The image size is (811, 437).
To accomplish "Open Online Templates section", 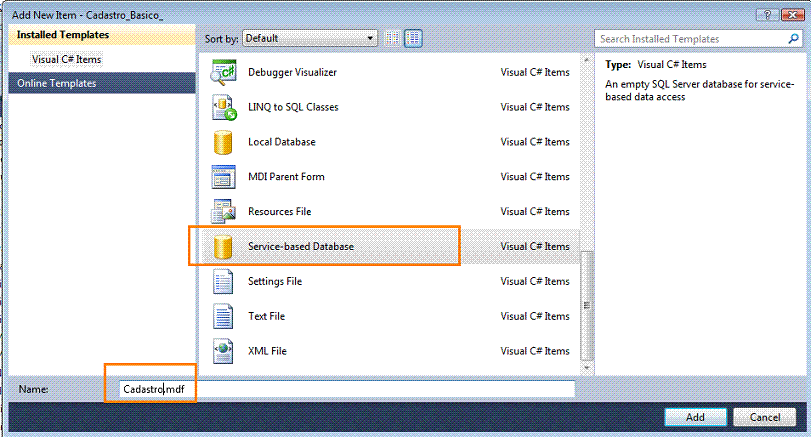I will [x=102, y=83].
